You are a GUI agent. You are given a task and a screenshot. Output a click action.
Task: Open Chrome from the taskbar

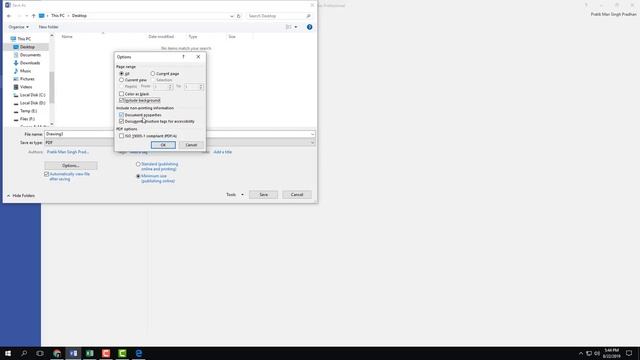57,353
